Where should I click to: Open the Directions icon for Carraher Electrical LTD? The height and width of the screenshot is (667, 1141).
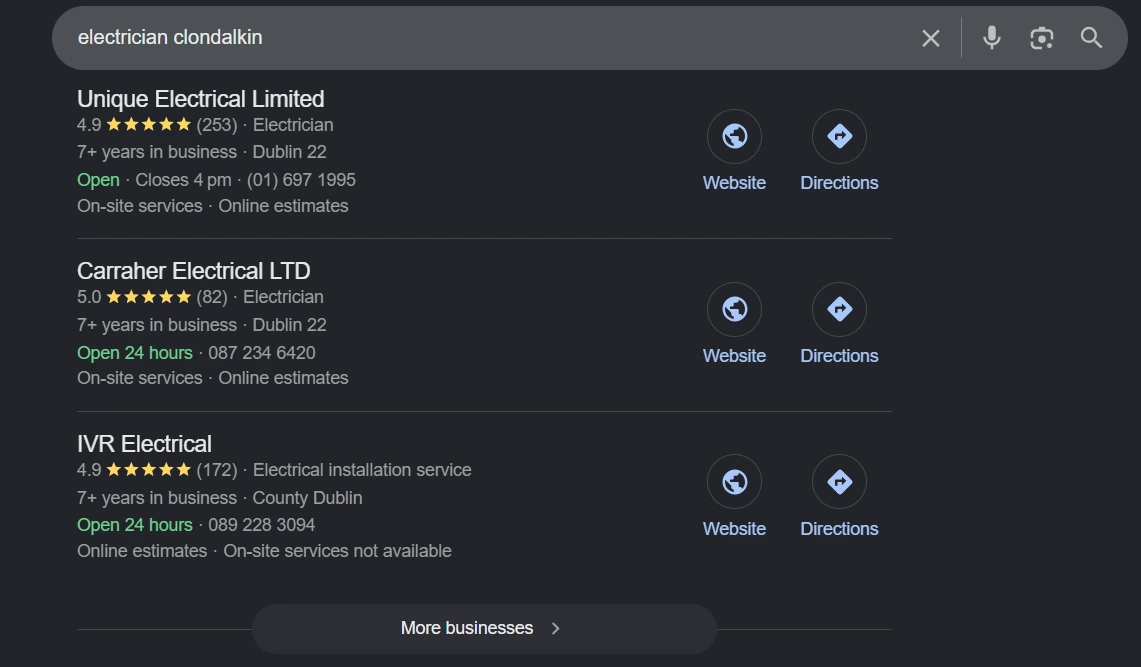(839, 309)
